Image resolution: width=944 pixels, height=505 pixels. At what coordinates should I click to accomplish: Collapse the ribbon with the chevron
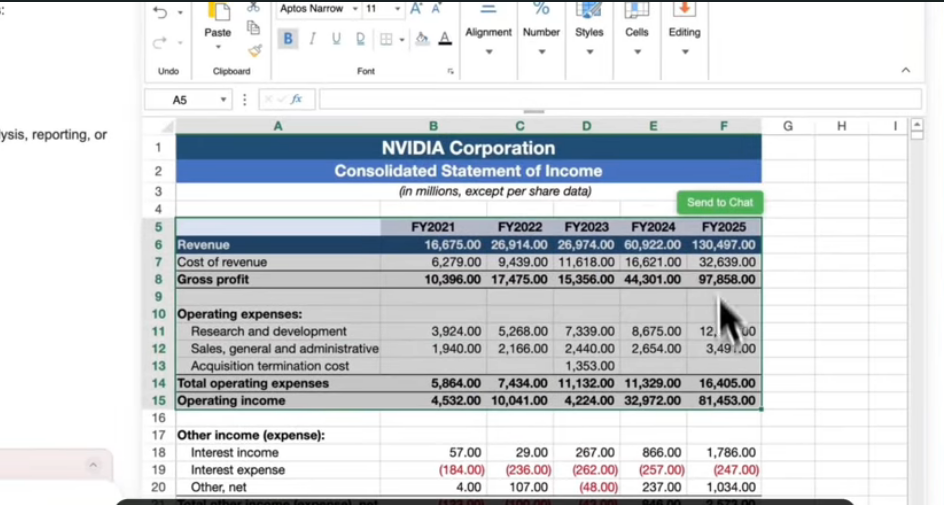tap(906, 70)
